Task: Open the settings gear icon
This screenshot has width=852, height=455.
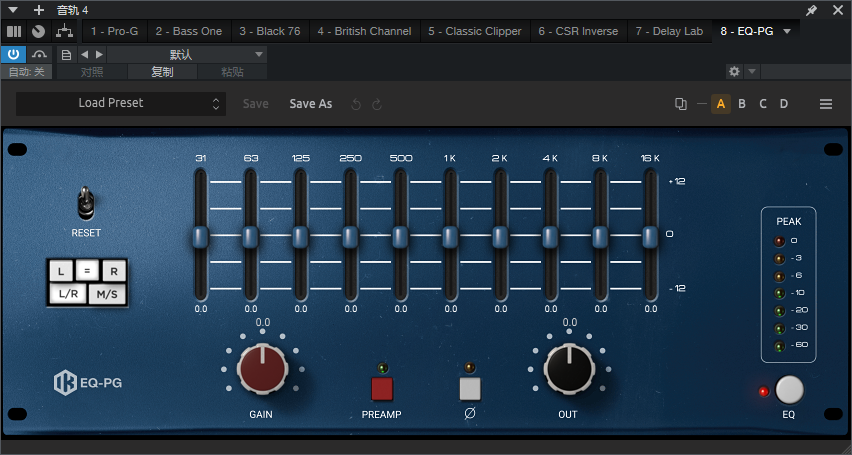Action: [734, 72]
